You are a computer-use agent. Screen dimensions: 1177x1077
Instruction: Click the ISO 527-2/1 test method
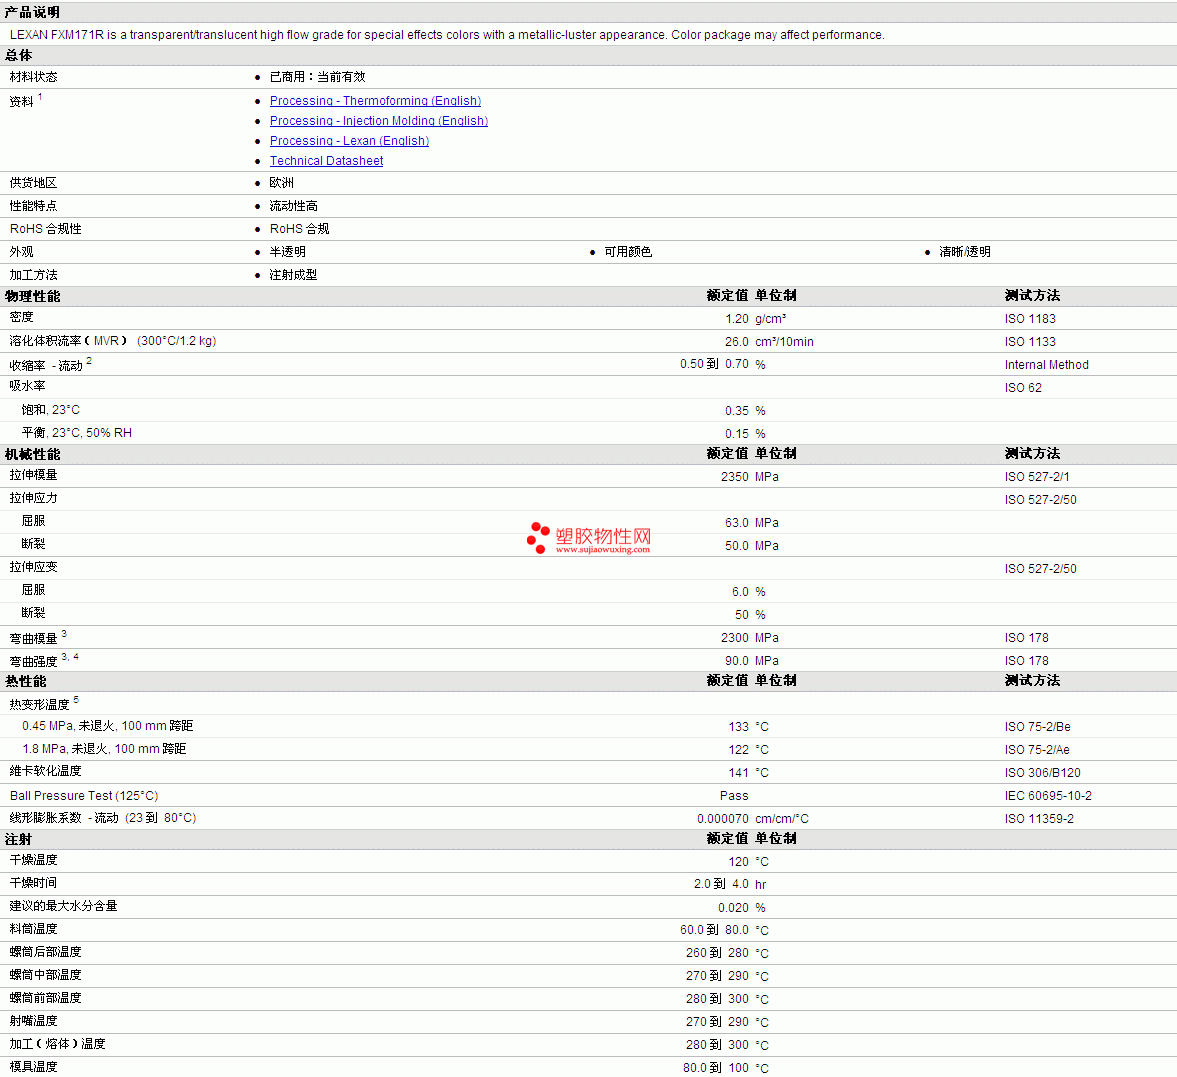[1037, 477]
